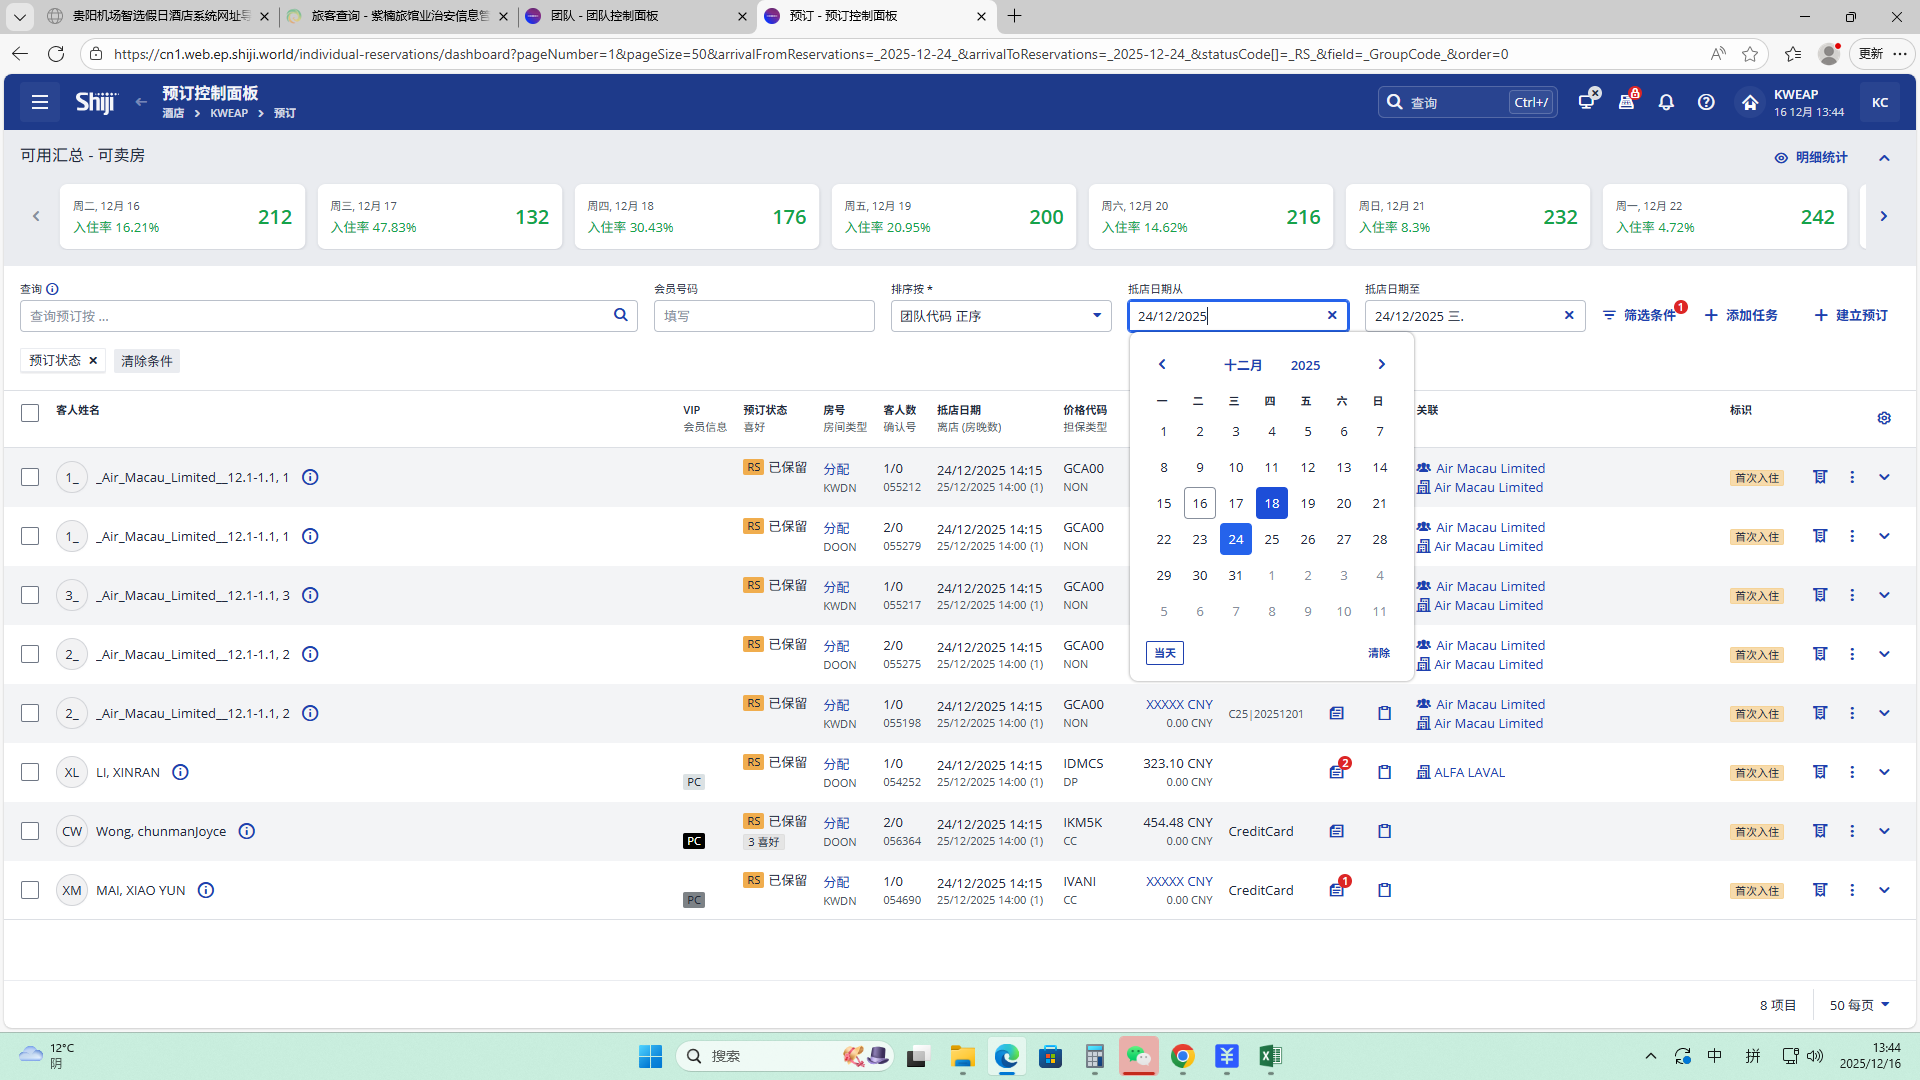Open the help question mark icon
The height and width of the screenshot is (1080, 1920).
point(1706,102)
